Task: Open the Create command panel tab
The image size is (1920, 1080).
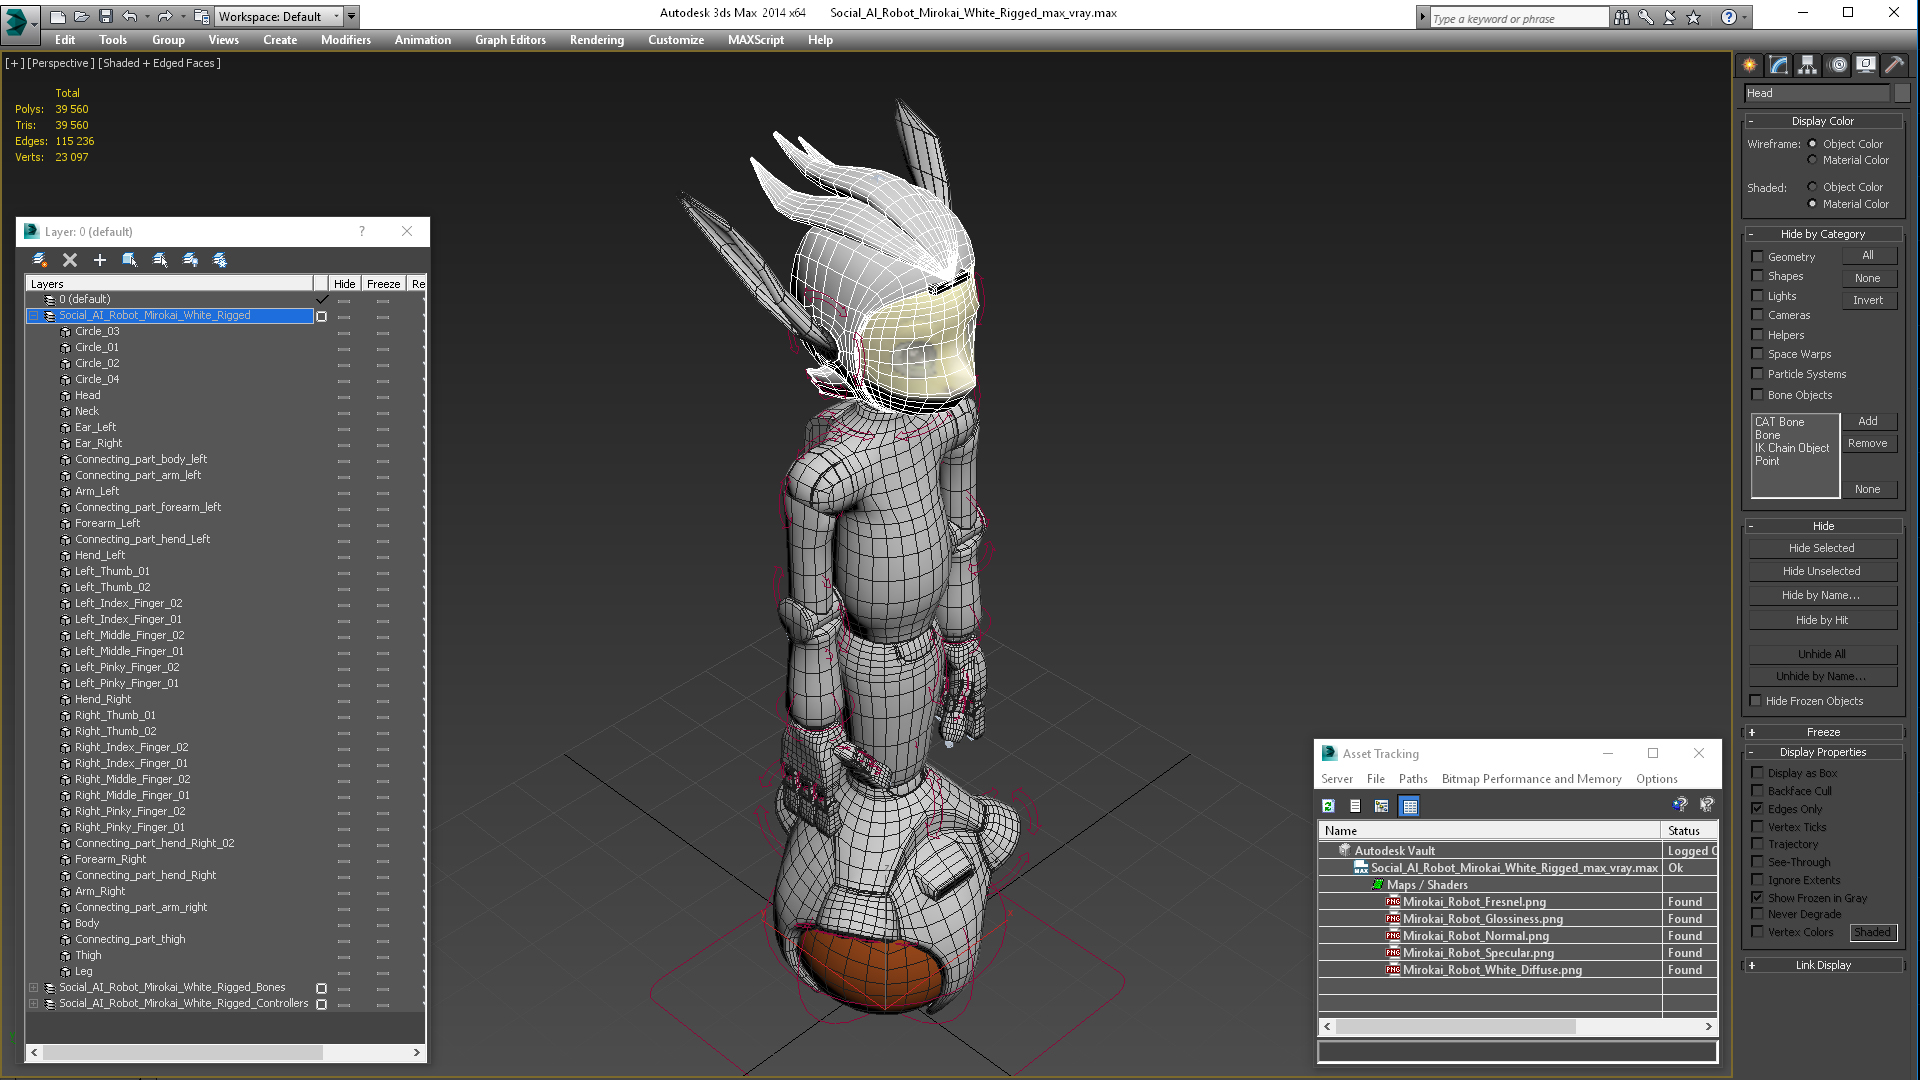Action: 1749,65
